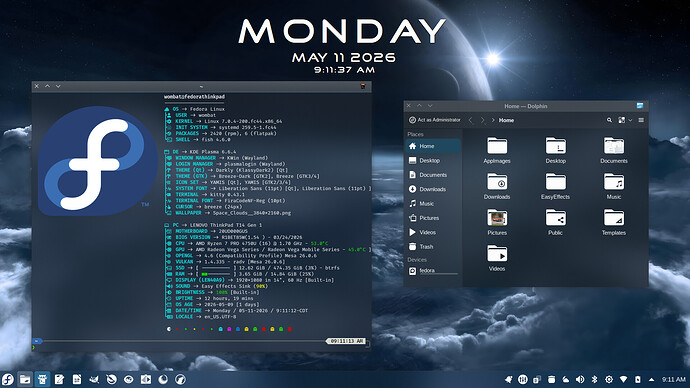Viewport: 690px width, 388px height.
Task: Click Act as Administrator in Dolphin
Action: pyautogui.click(x=434, y=120)
